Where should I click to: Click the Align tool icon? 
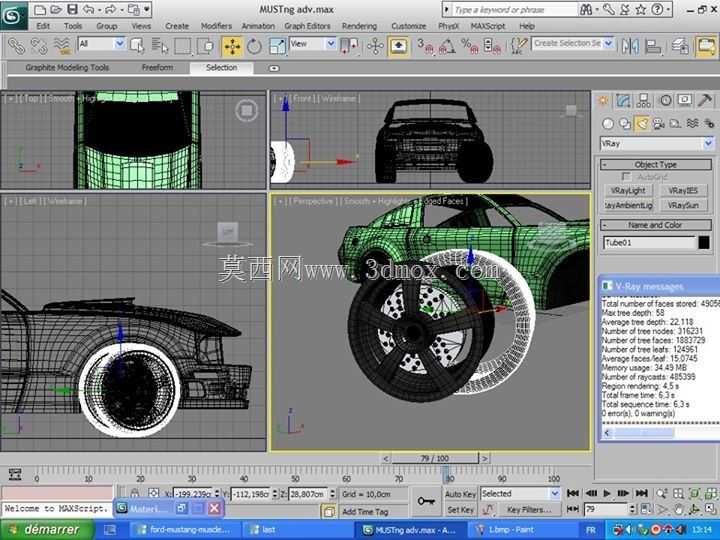click(653, 46)
